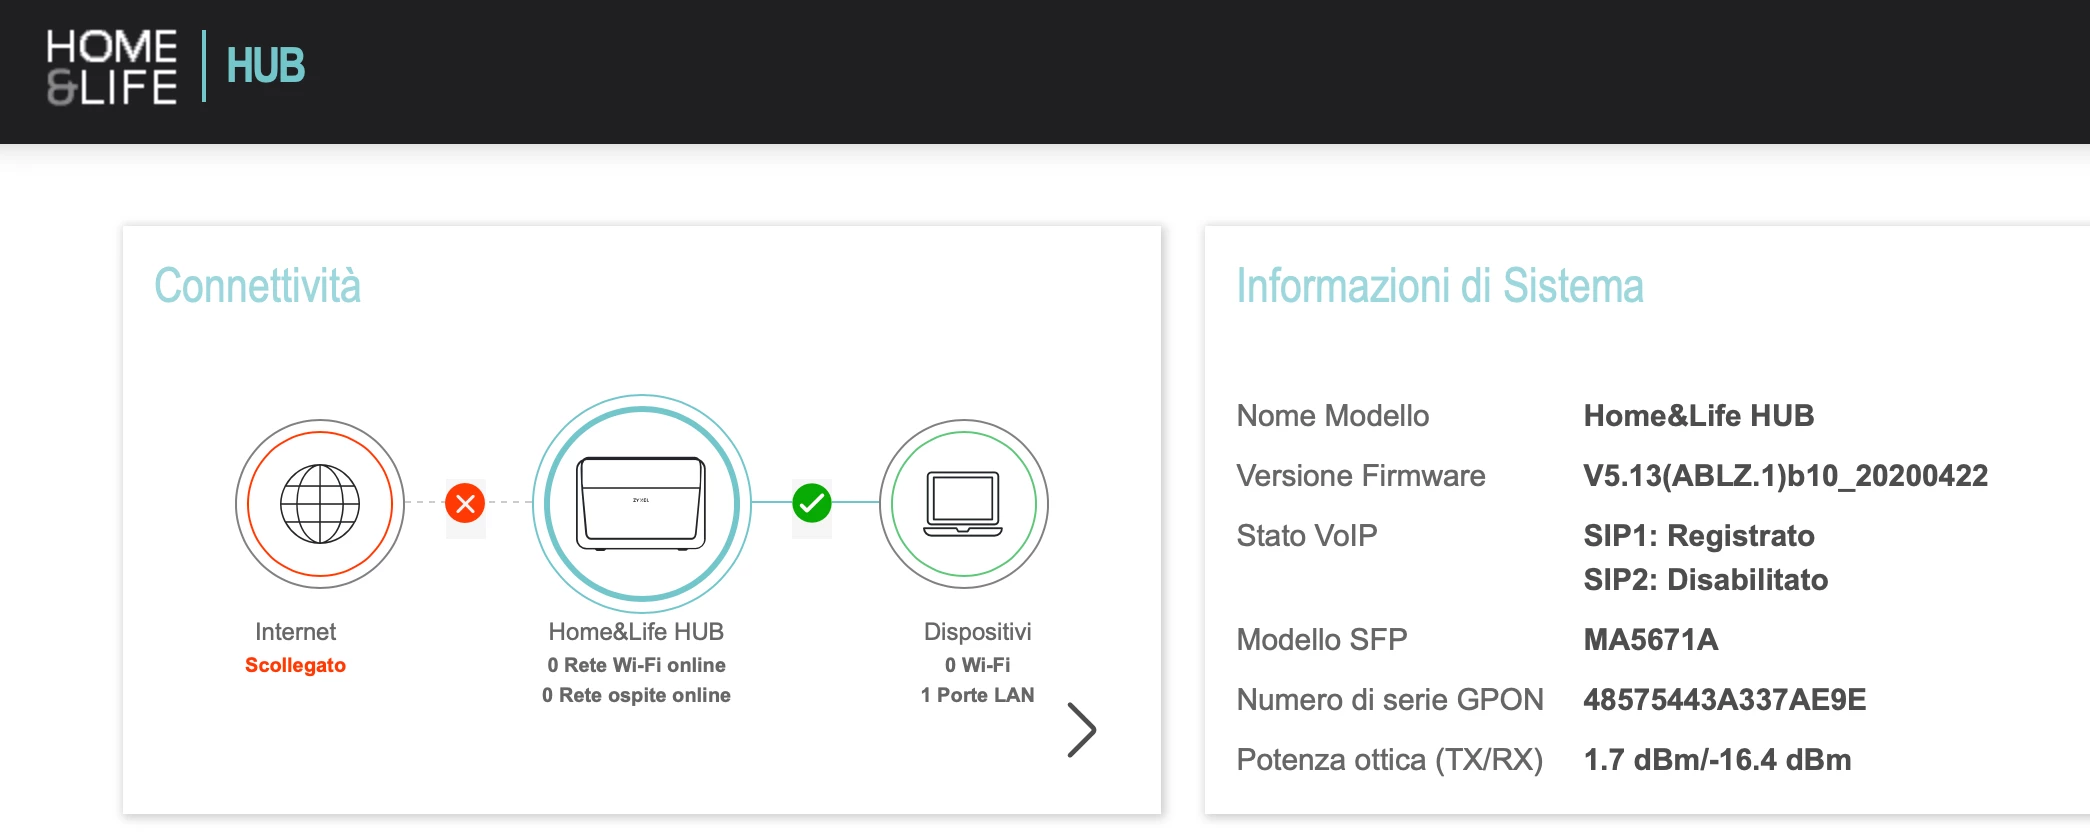Click the HUB logo text
2090x840 pixels.
click(265, 66)
